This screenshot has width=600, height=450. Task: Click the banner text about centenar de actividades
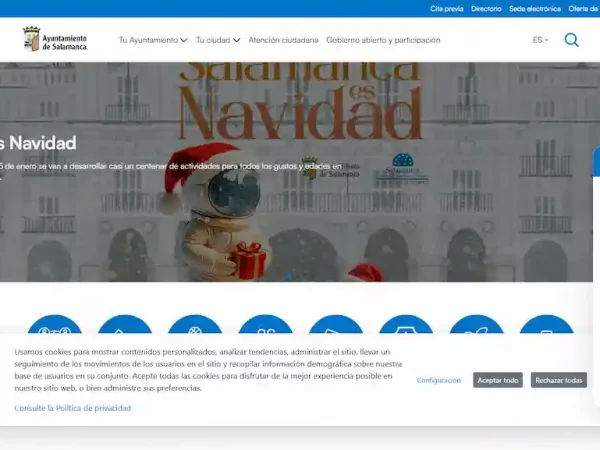(171, 166)
